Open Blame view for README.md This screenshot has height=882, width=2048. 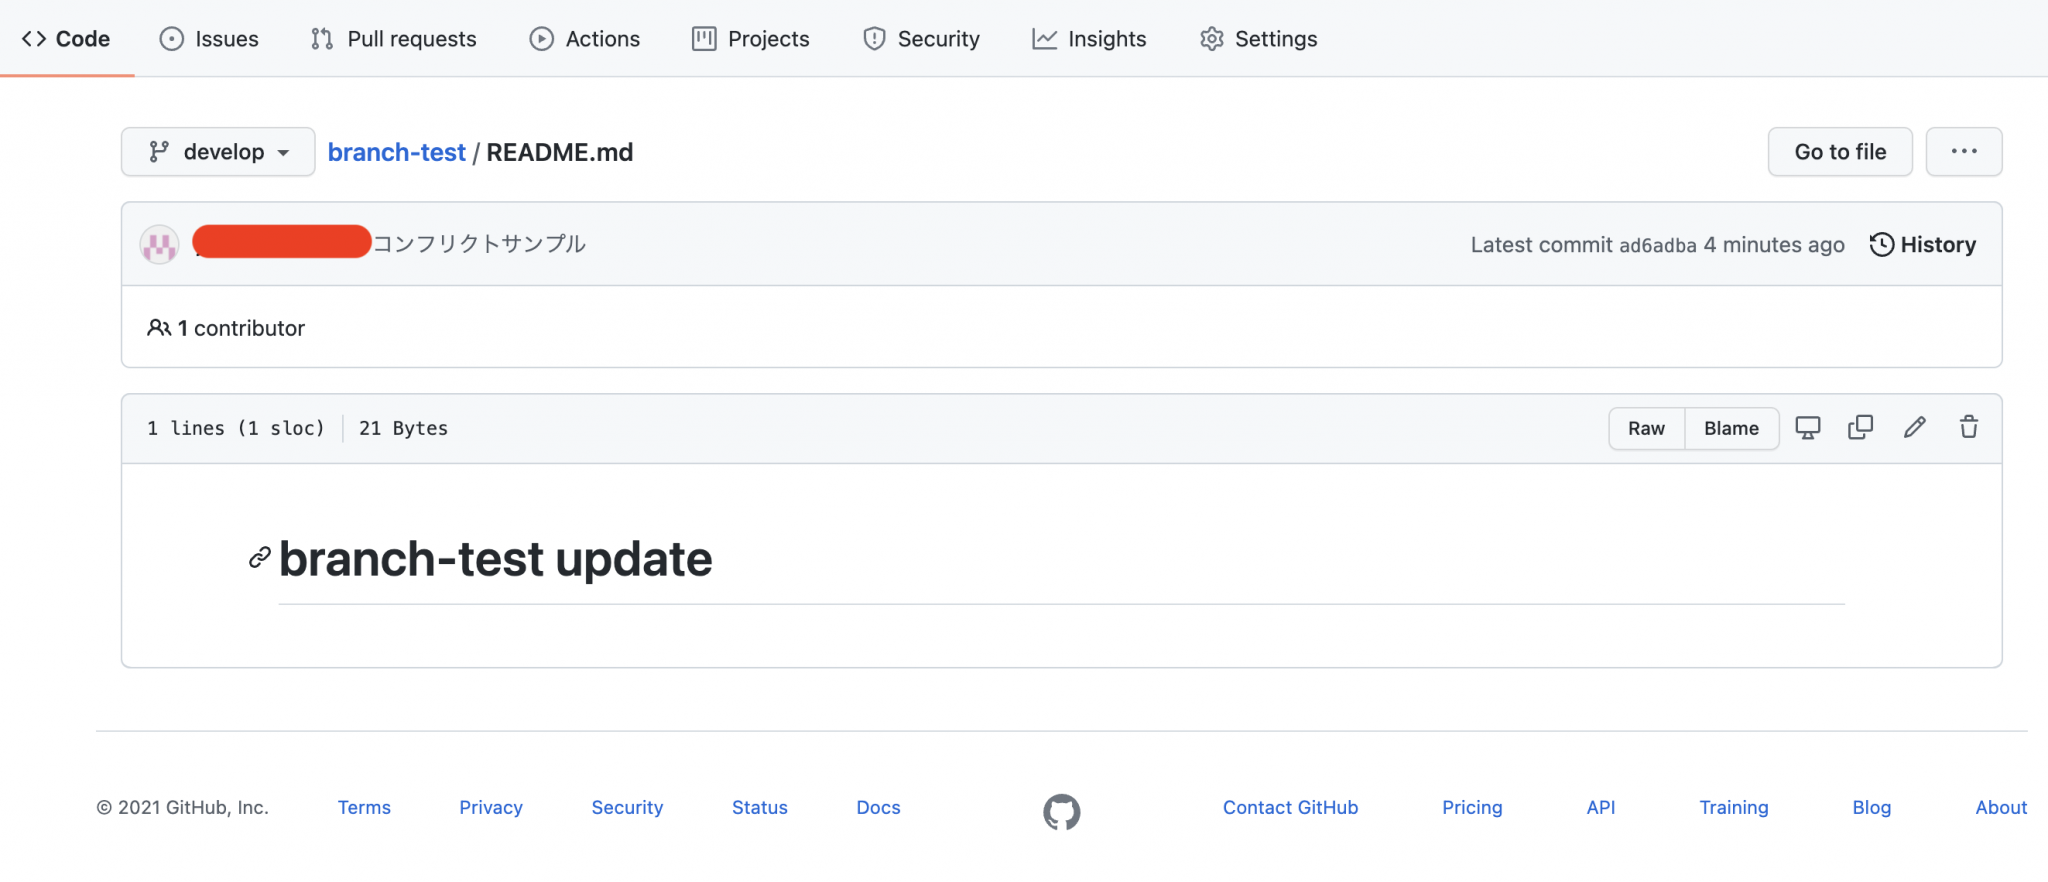coord(1731,429)
